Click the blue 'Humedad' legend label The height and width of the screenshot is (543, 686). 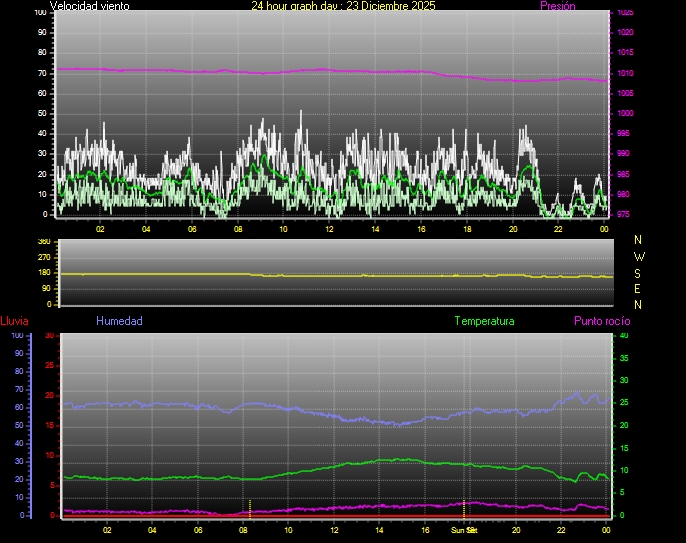[119, 321]
